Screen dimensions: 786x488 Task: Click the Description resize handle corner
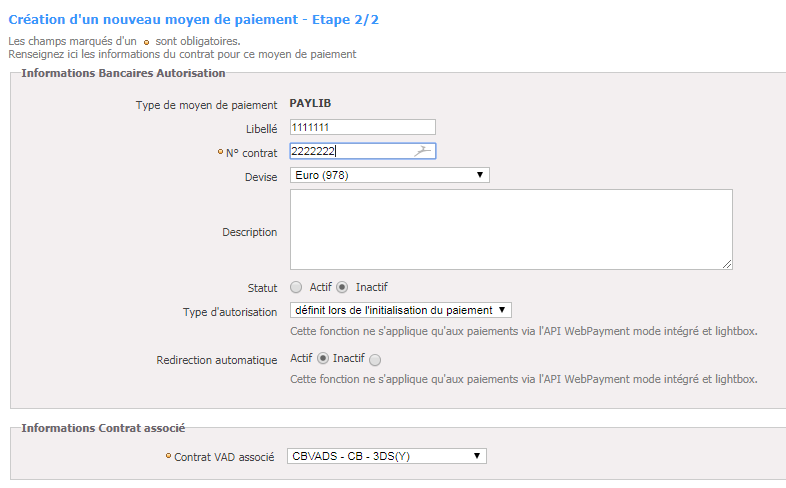coord(727,264)
